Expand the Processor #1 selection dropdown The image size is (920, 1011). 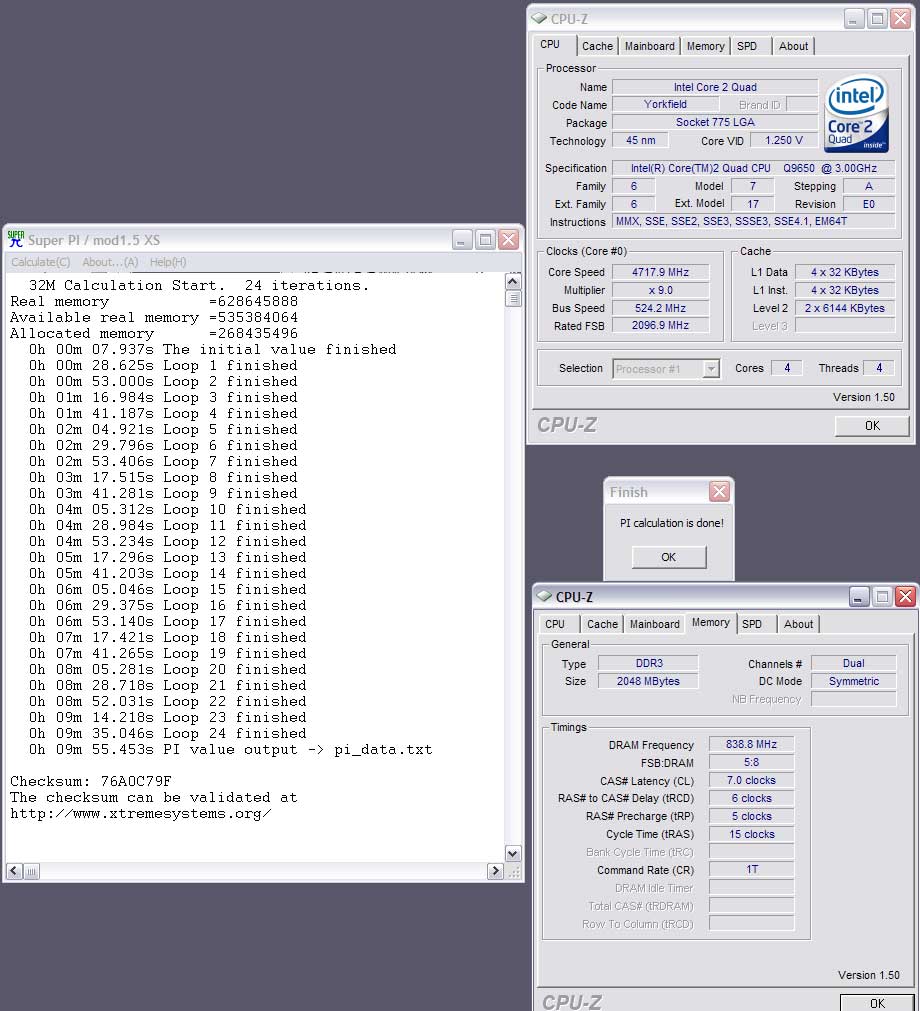(710, 369)
